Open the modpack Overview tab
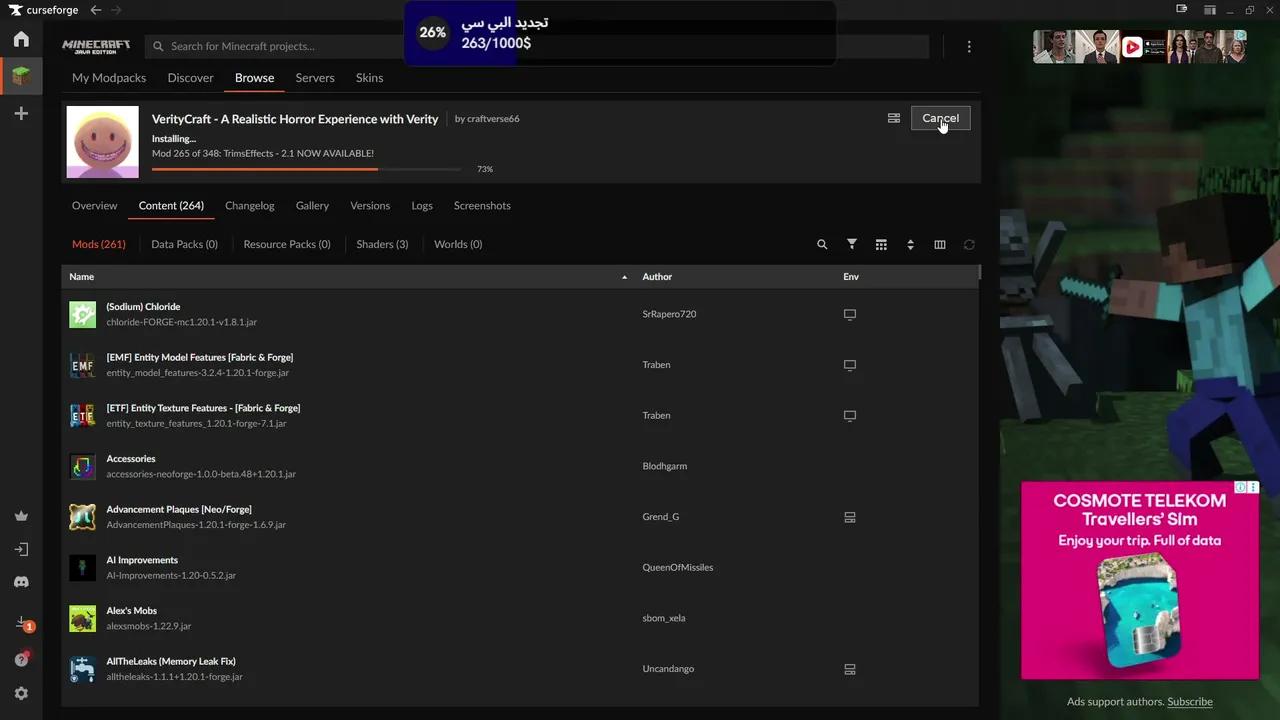Image resolution: width=1280 pixels, height=720 pixels. tap(95, 206)
